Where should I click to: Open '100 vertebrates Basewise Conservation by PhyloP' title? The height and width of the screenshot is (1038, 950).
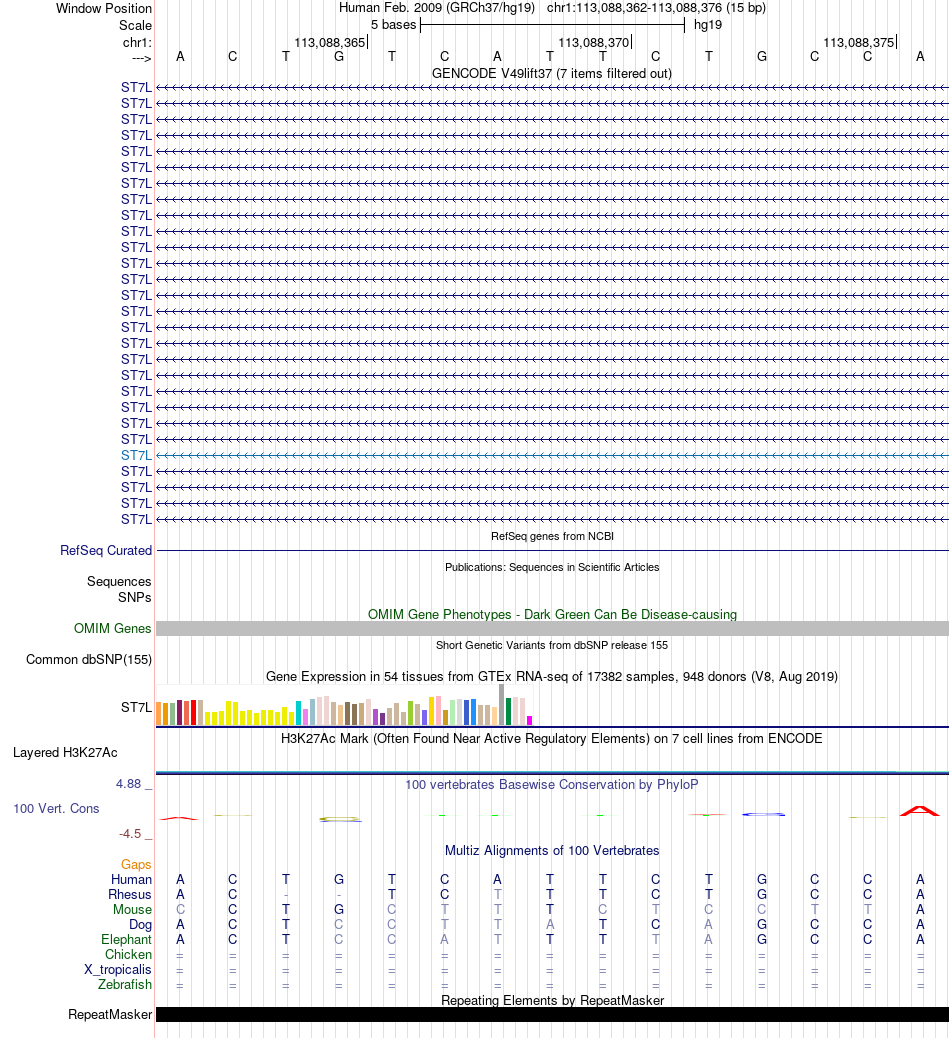point(552,784)
